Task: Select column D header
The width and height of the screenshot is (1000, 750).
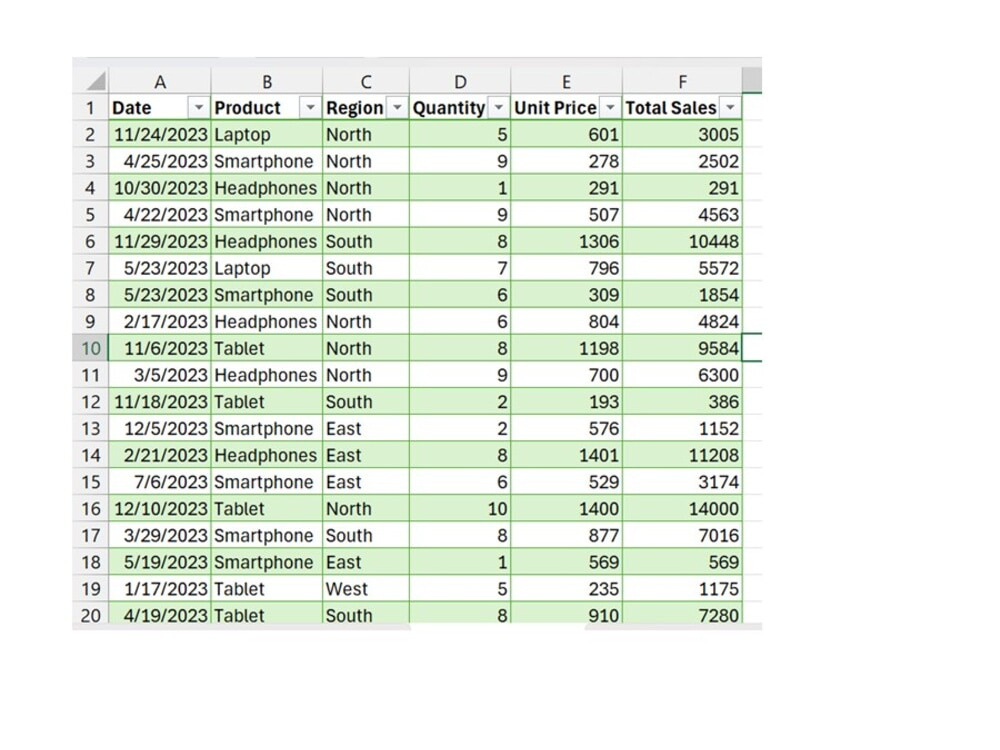Action: pos(460,82)
